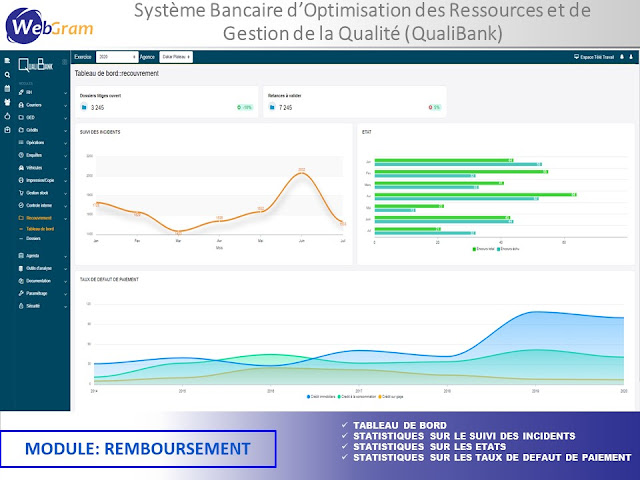Click the green indicator icon beside -10%

pyautogui.click(x=239, y=107)
